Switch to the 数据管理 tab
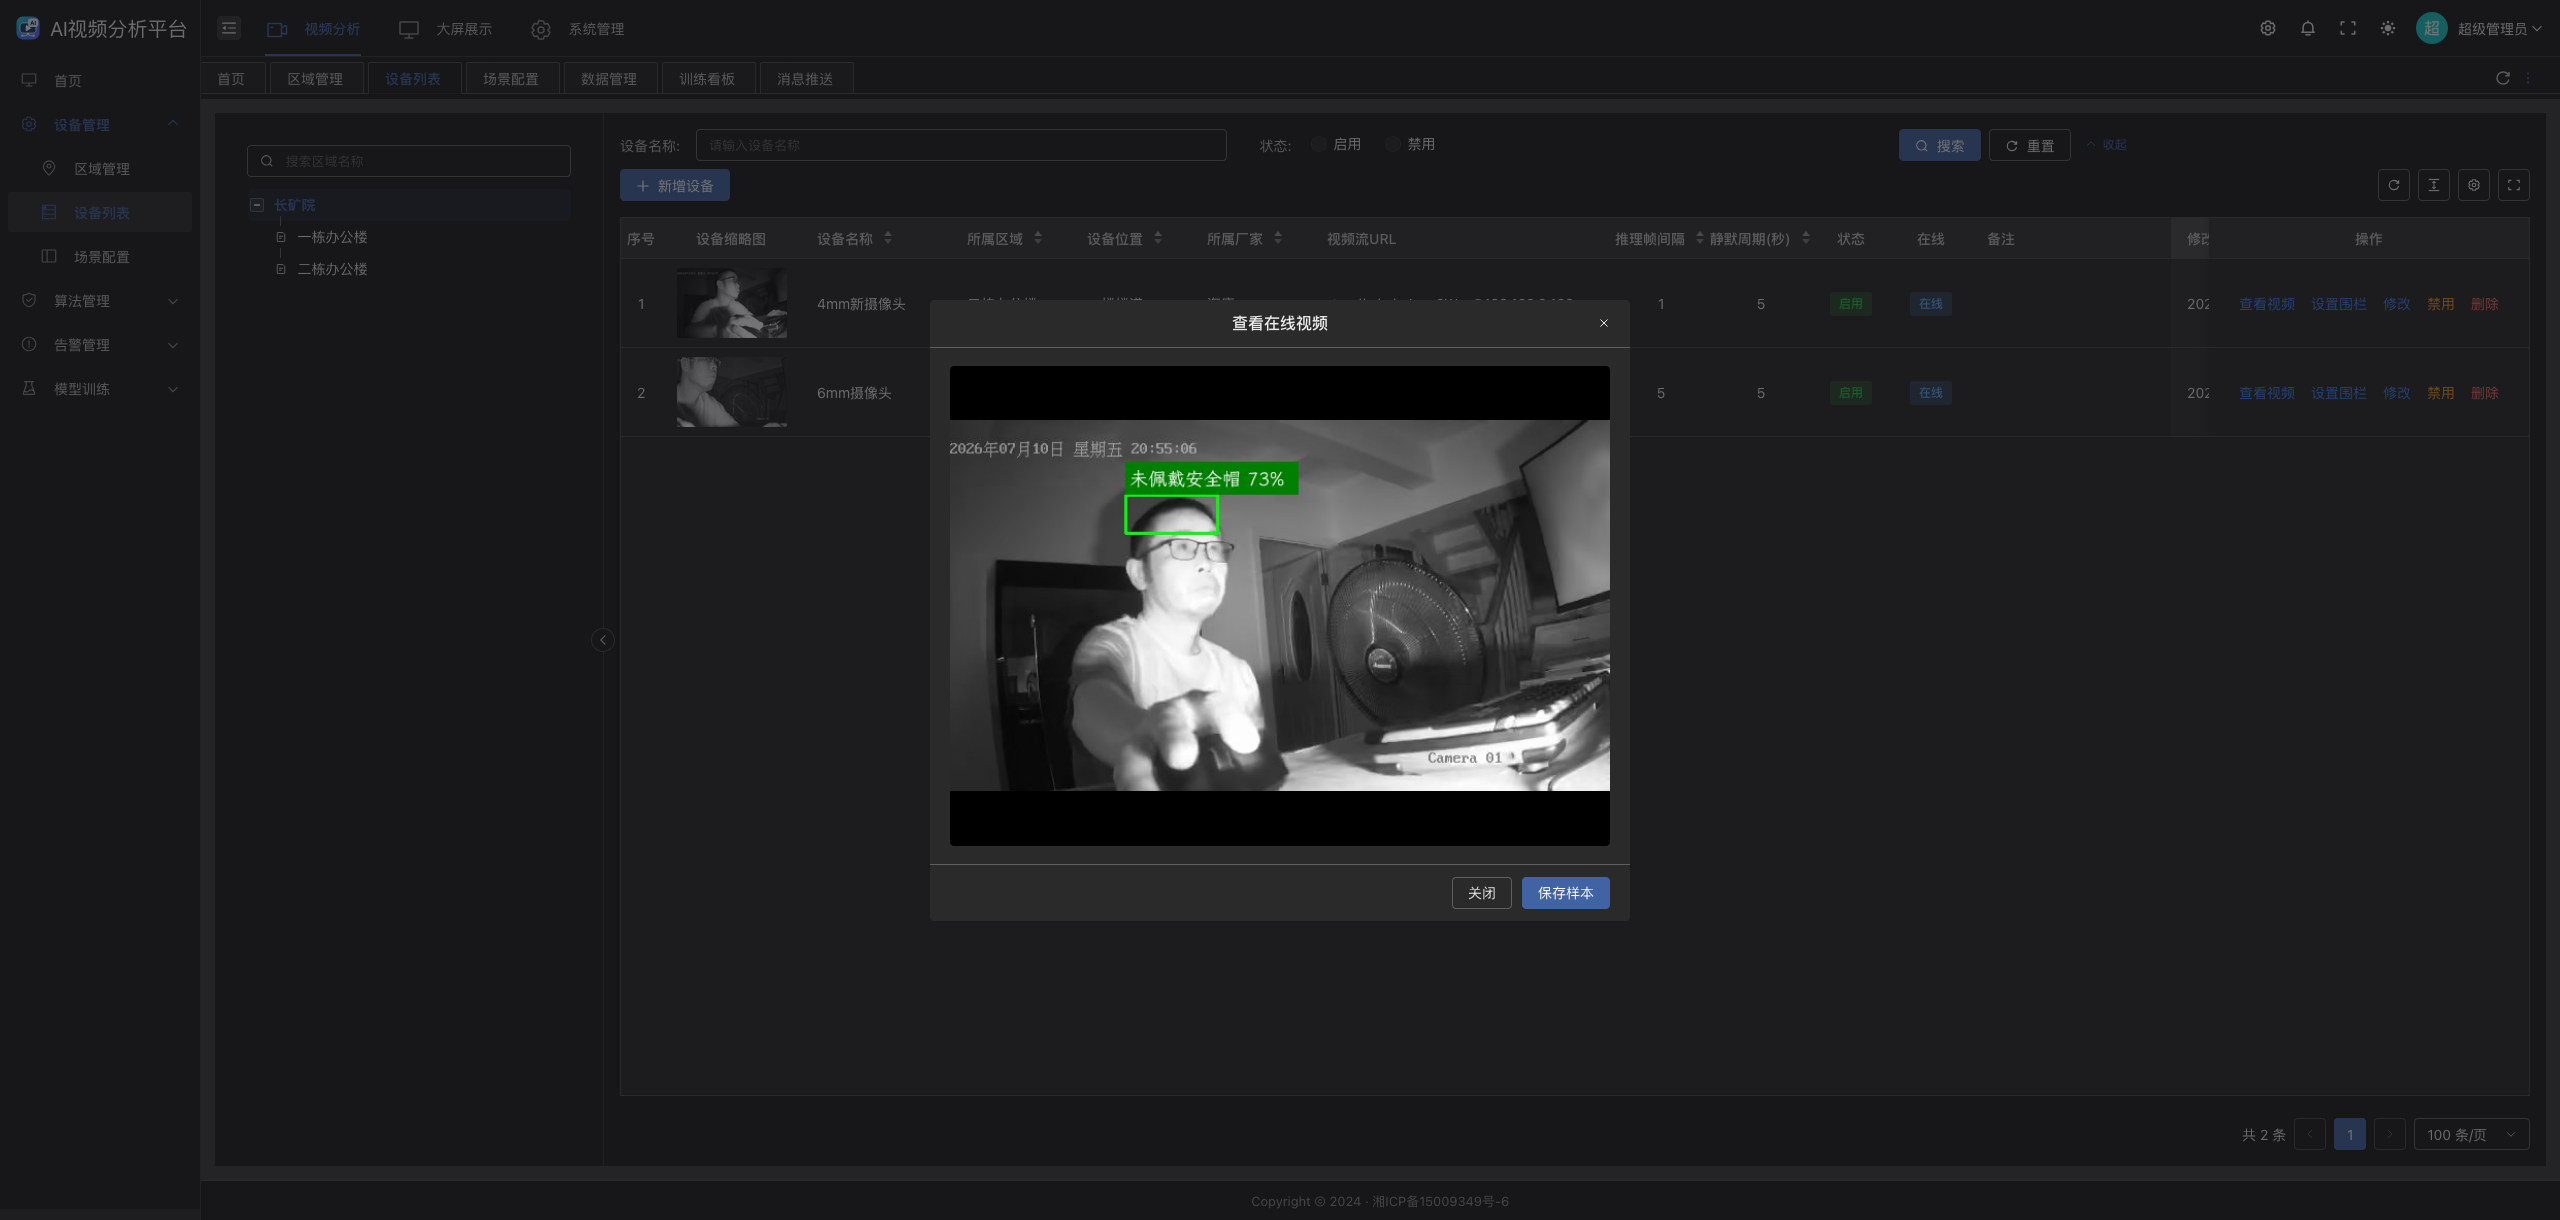 pos(609,78)
